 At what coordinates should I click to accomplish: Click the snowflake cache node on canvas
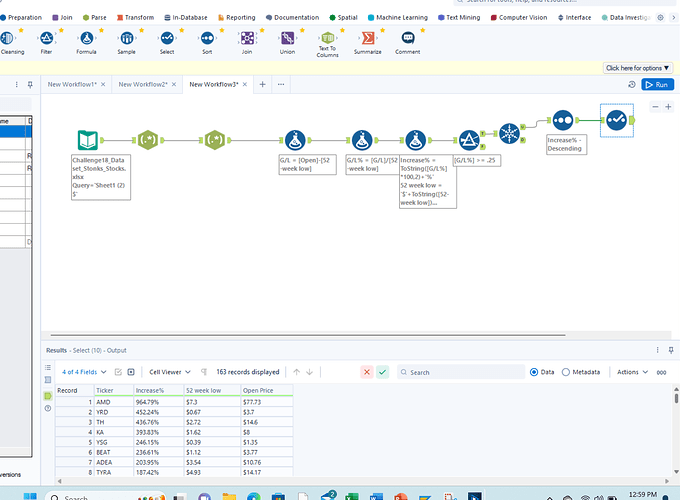pos(510,134)
